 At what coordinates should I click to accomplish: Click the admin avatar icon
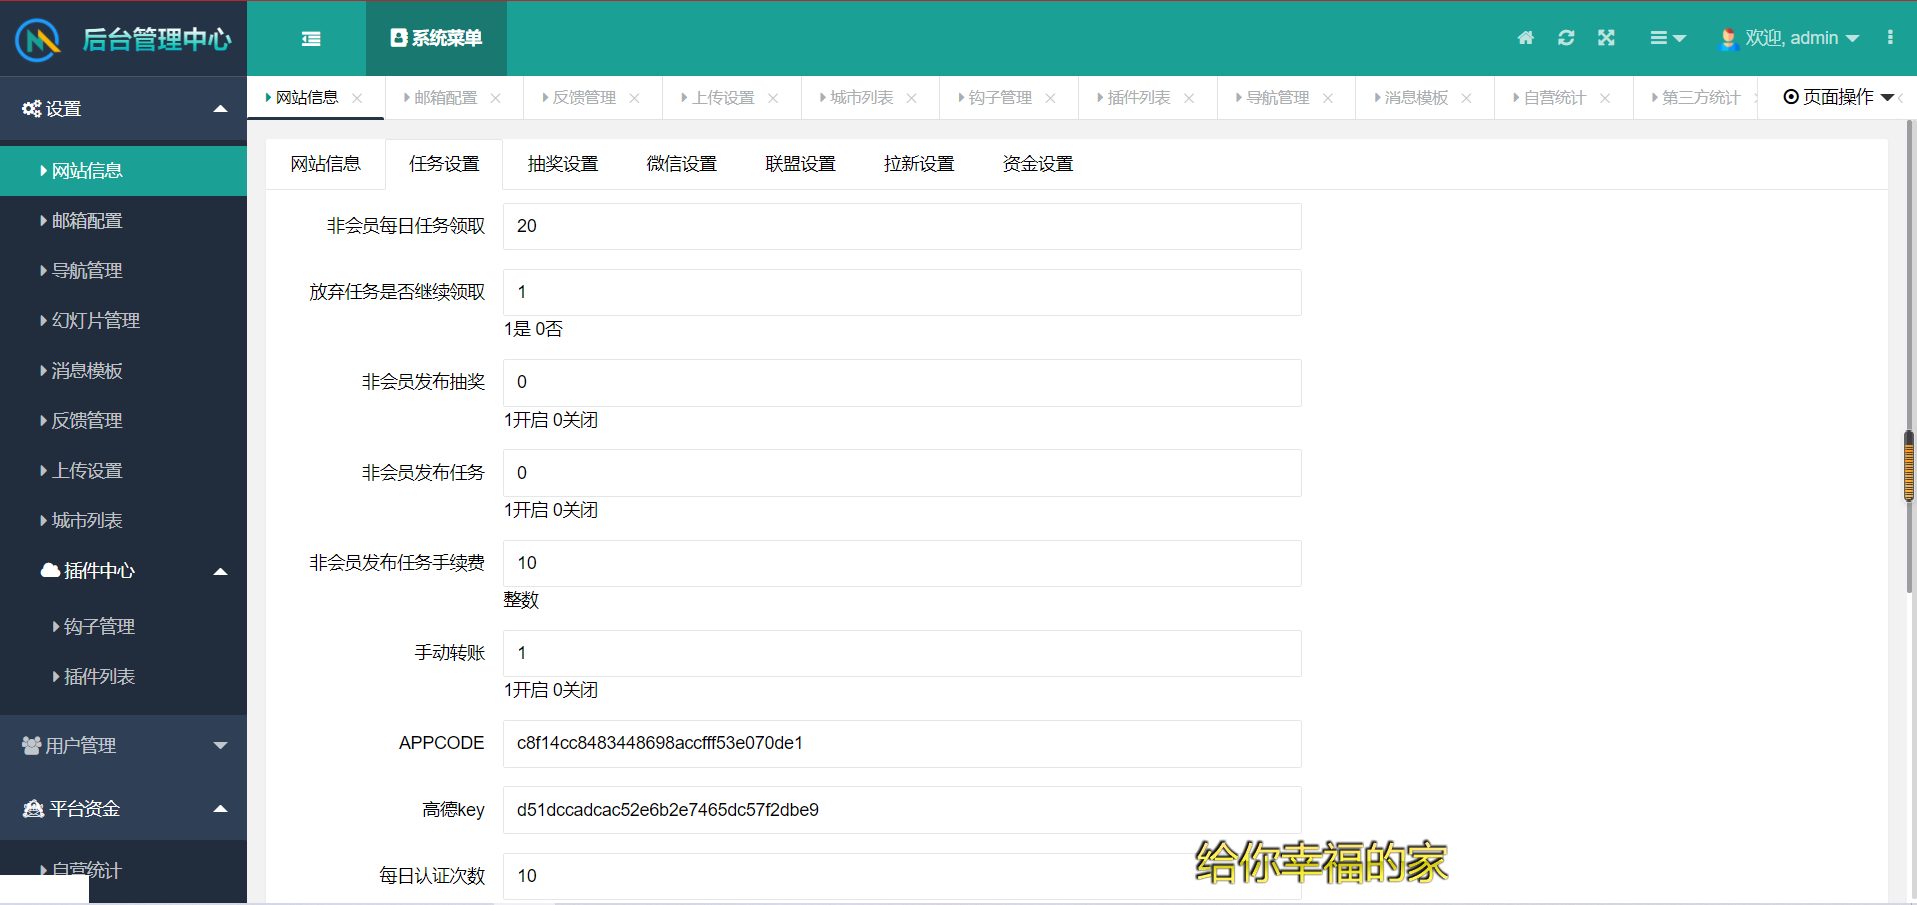[1727, 39]
